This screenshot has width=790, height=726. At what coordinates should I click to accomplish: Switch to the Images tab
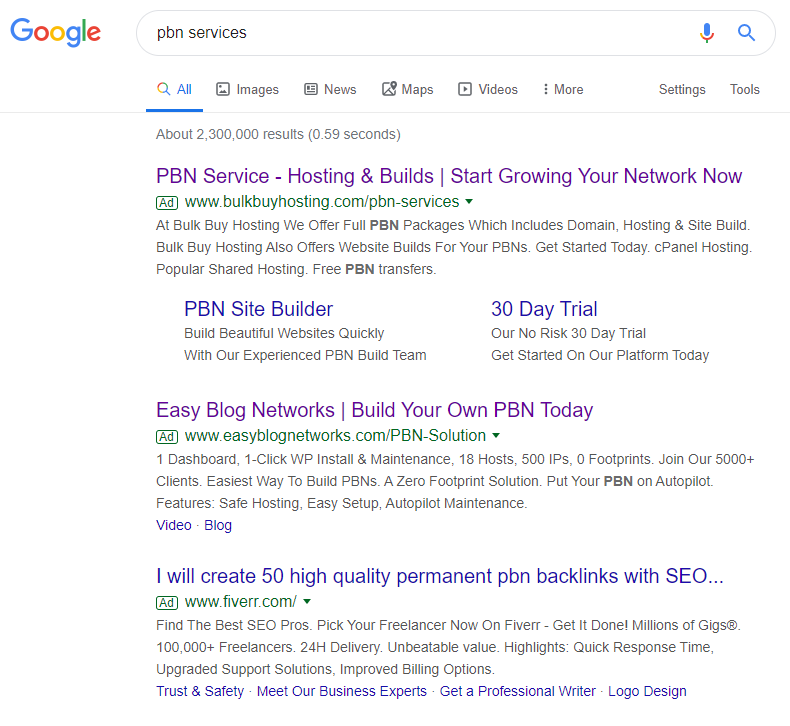(247, 89)
